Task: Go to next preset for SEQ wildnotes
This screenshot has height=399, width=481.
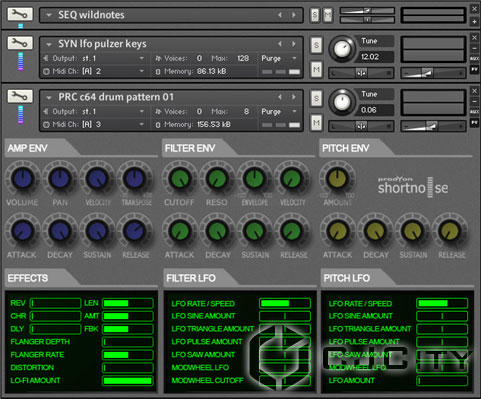Action: point(293,15)
